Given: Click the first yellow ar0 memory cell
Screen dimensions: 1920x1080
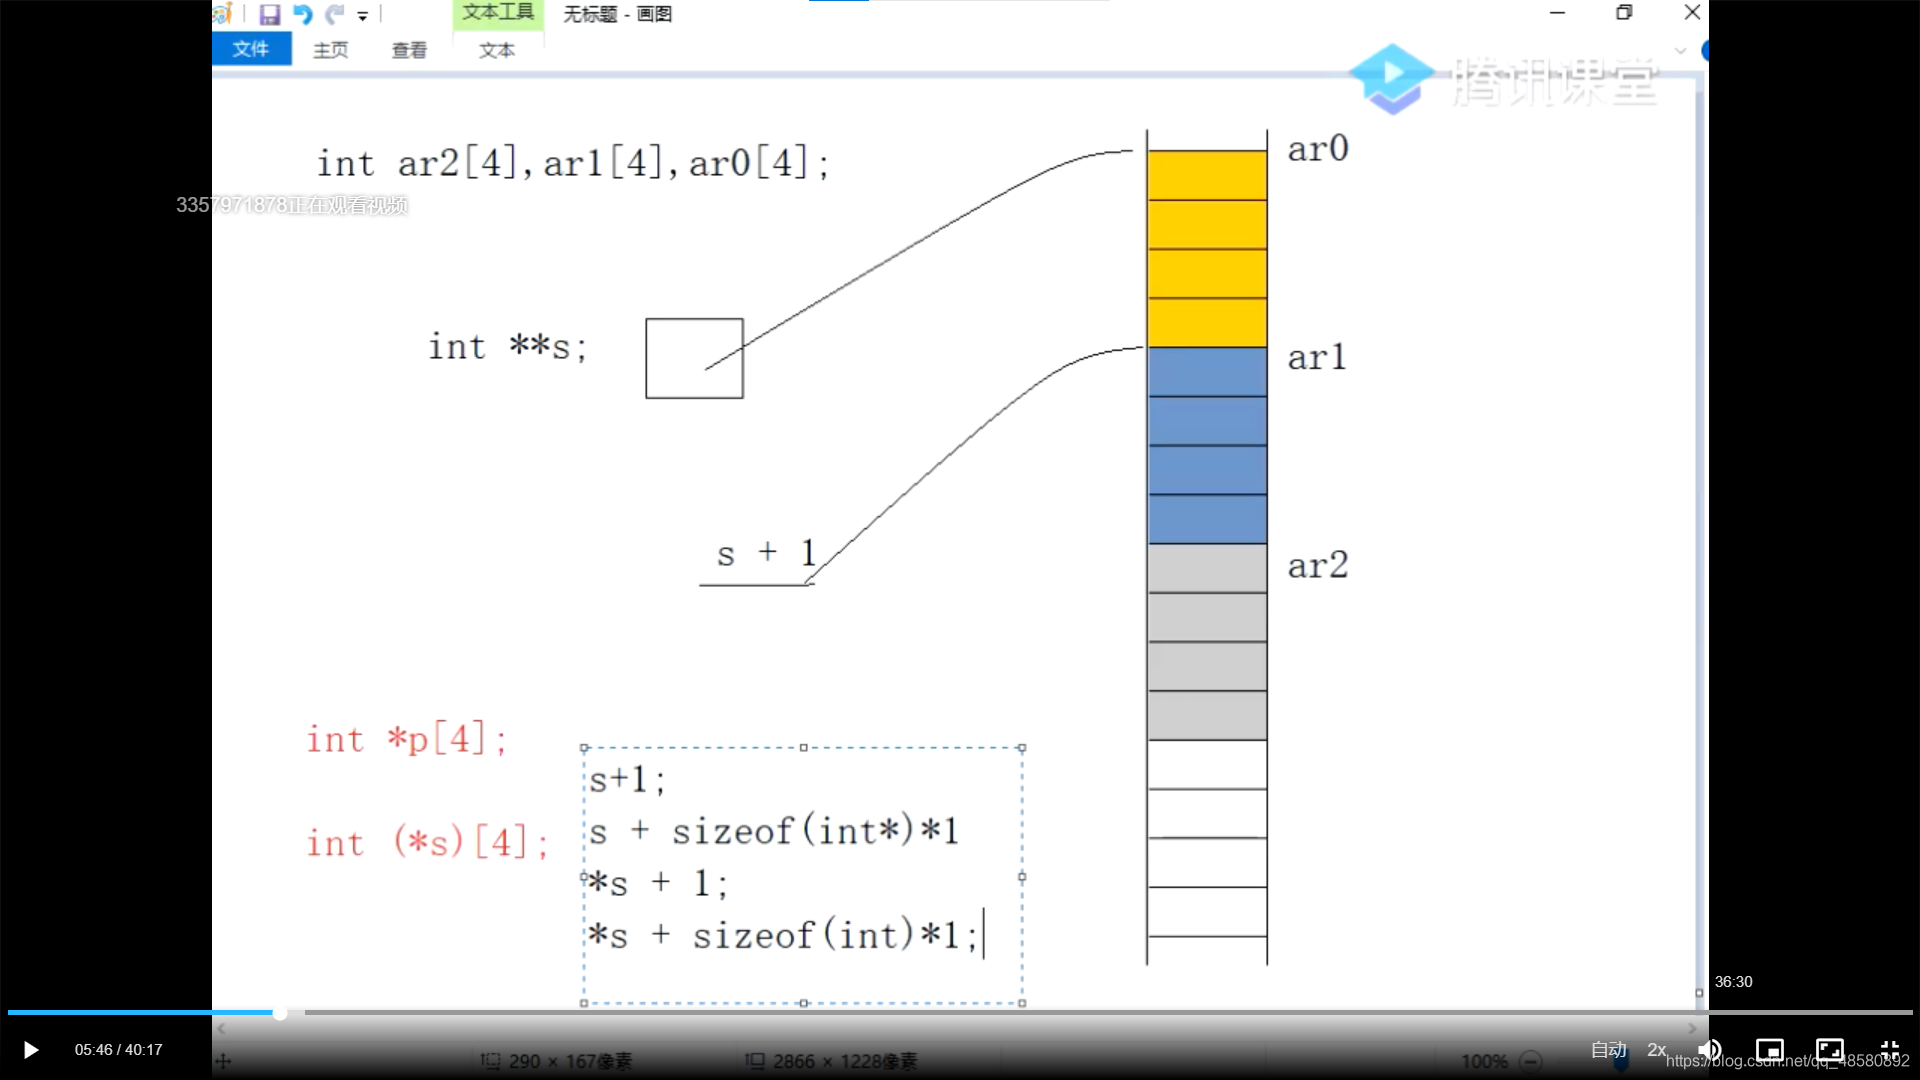Looking at the screenshot, I should coord(1207,175).
